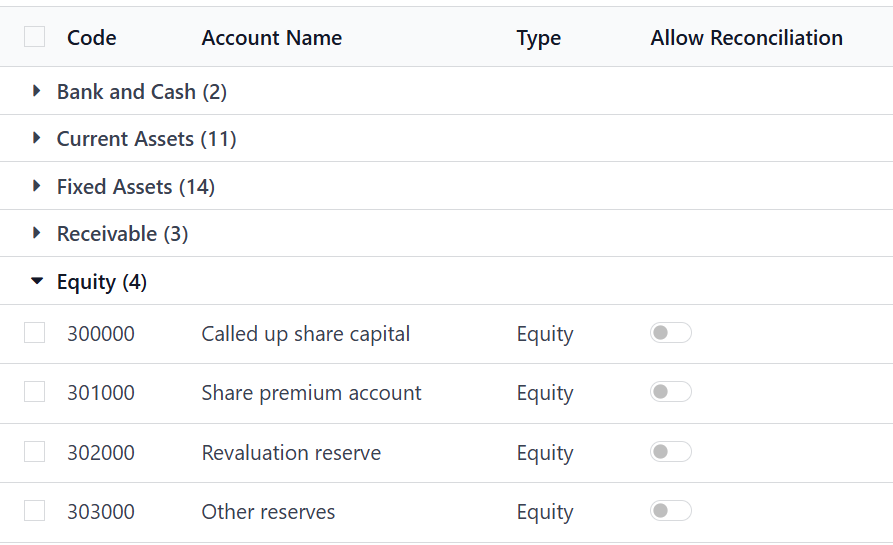The height and width of the screenshot is (545, 893).
Task: Sort by the Account Name column header
Action: [x=272, y=38]
